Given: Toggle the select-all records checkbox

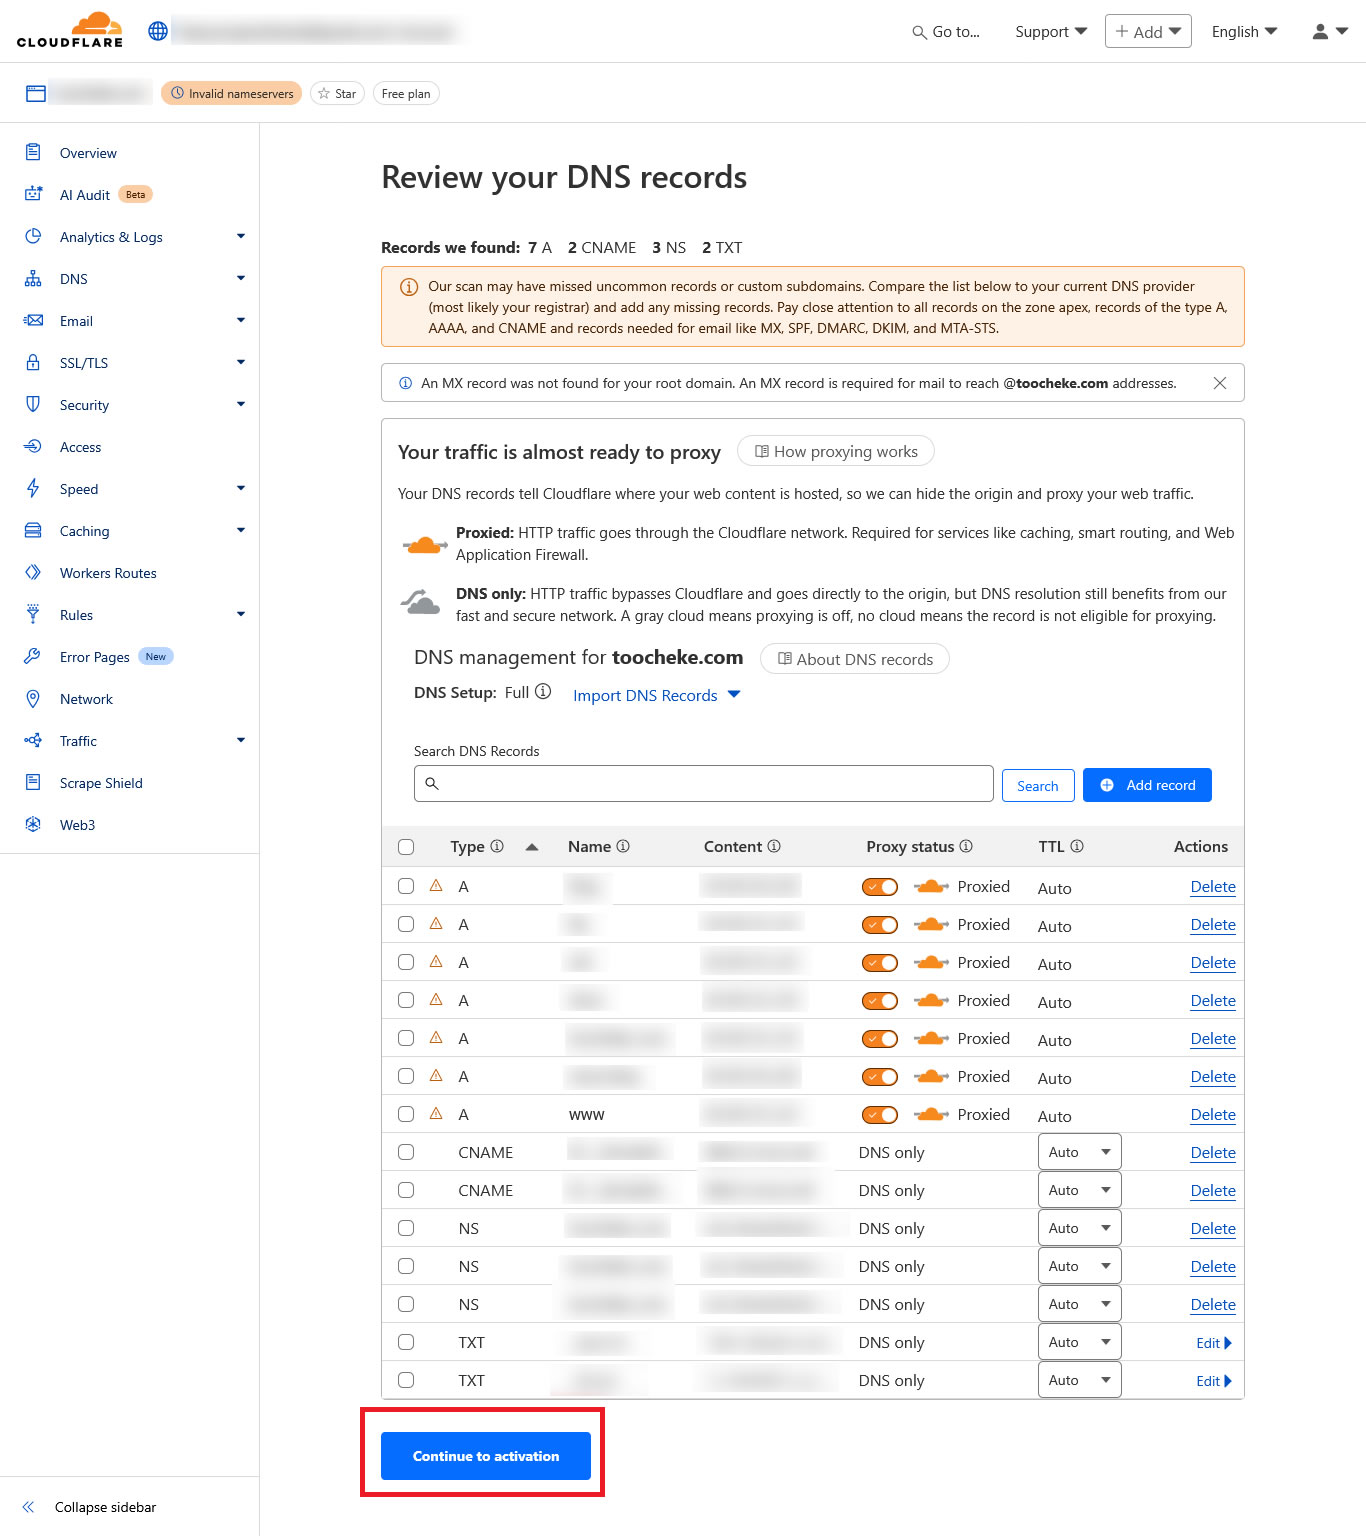Looking at the screenshot, I should pyautogui.click(x=406, y=847).
